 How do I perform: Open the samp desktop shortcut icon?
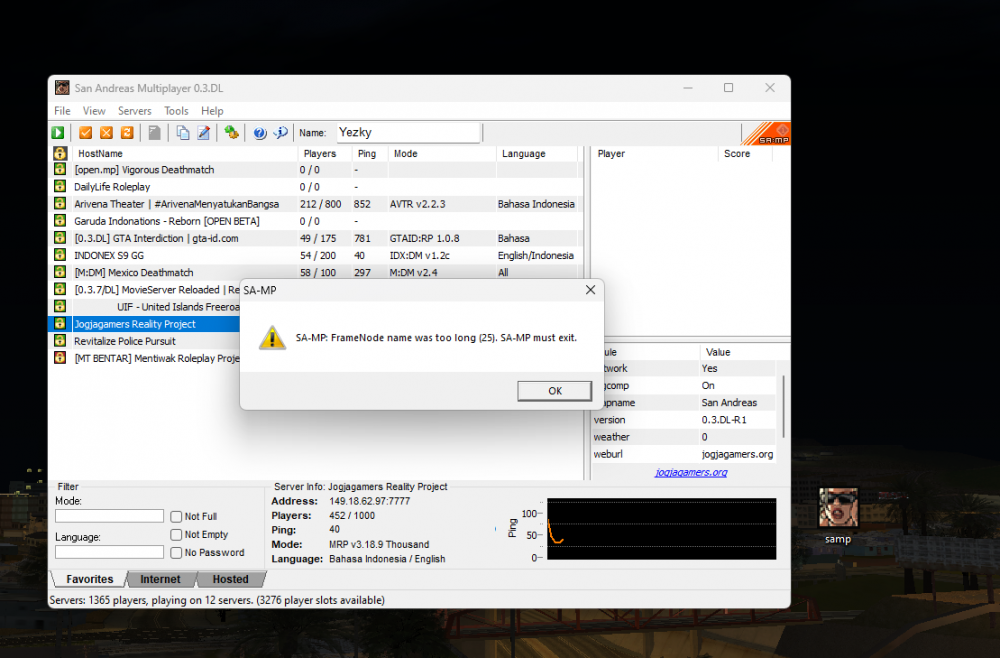click(838, 516)
